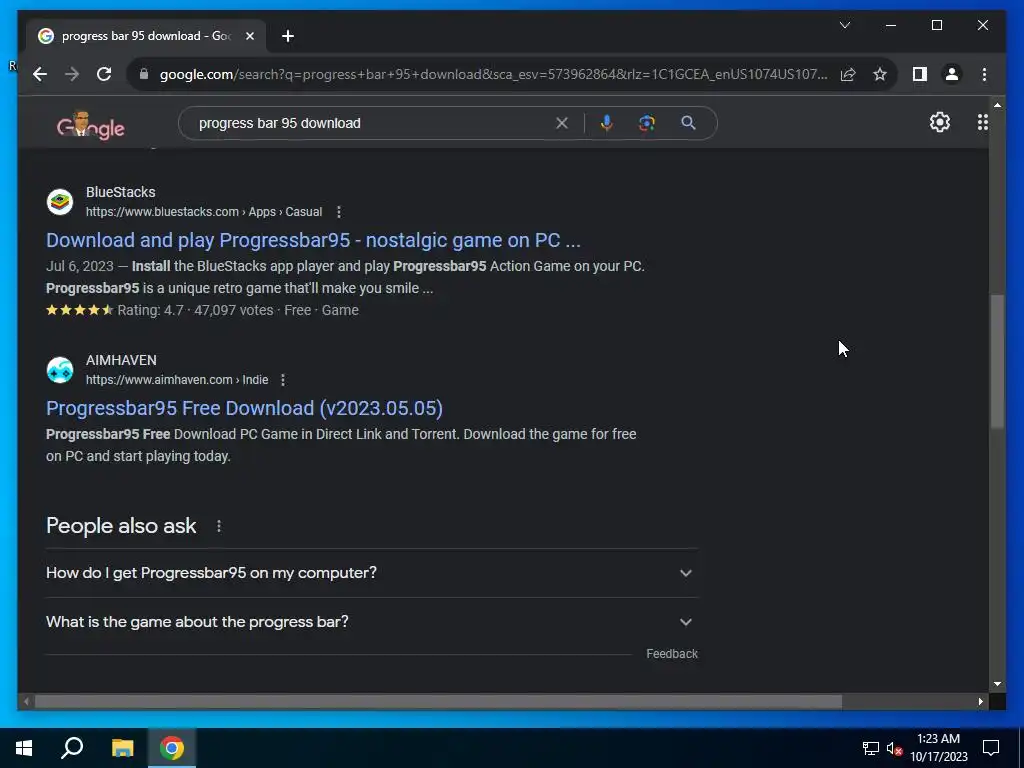Screen dimensions: 1024x768
Task: Share this page from address bar
Action: coord(848,74)
